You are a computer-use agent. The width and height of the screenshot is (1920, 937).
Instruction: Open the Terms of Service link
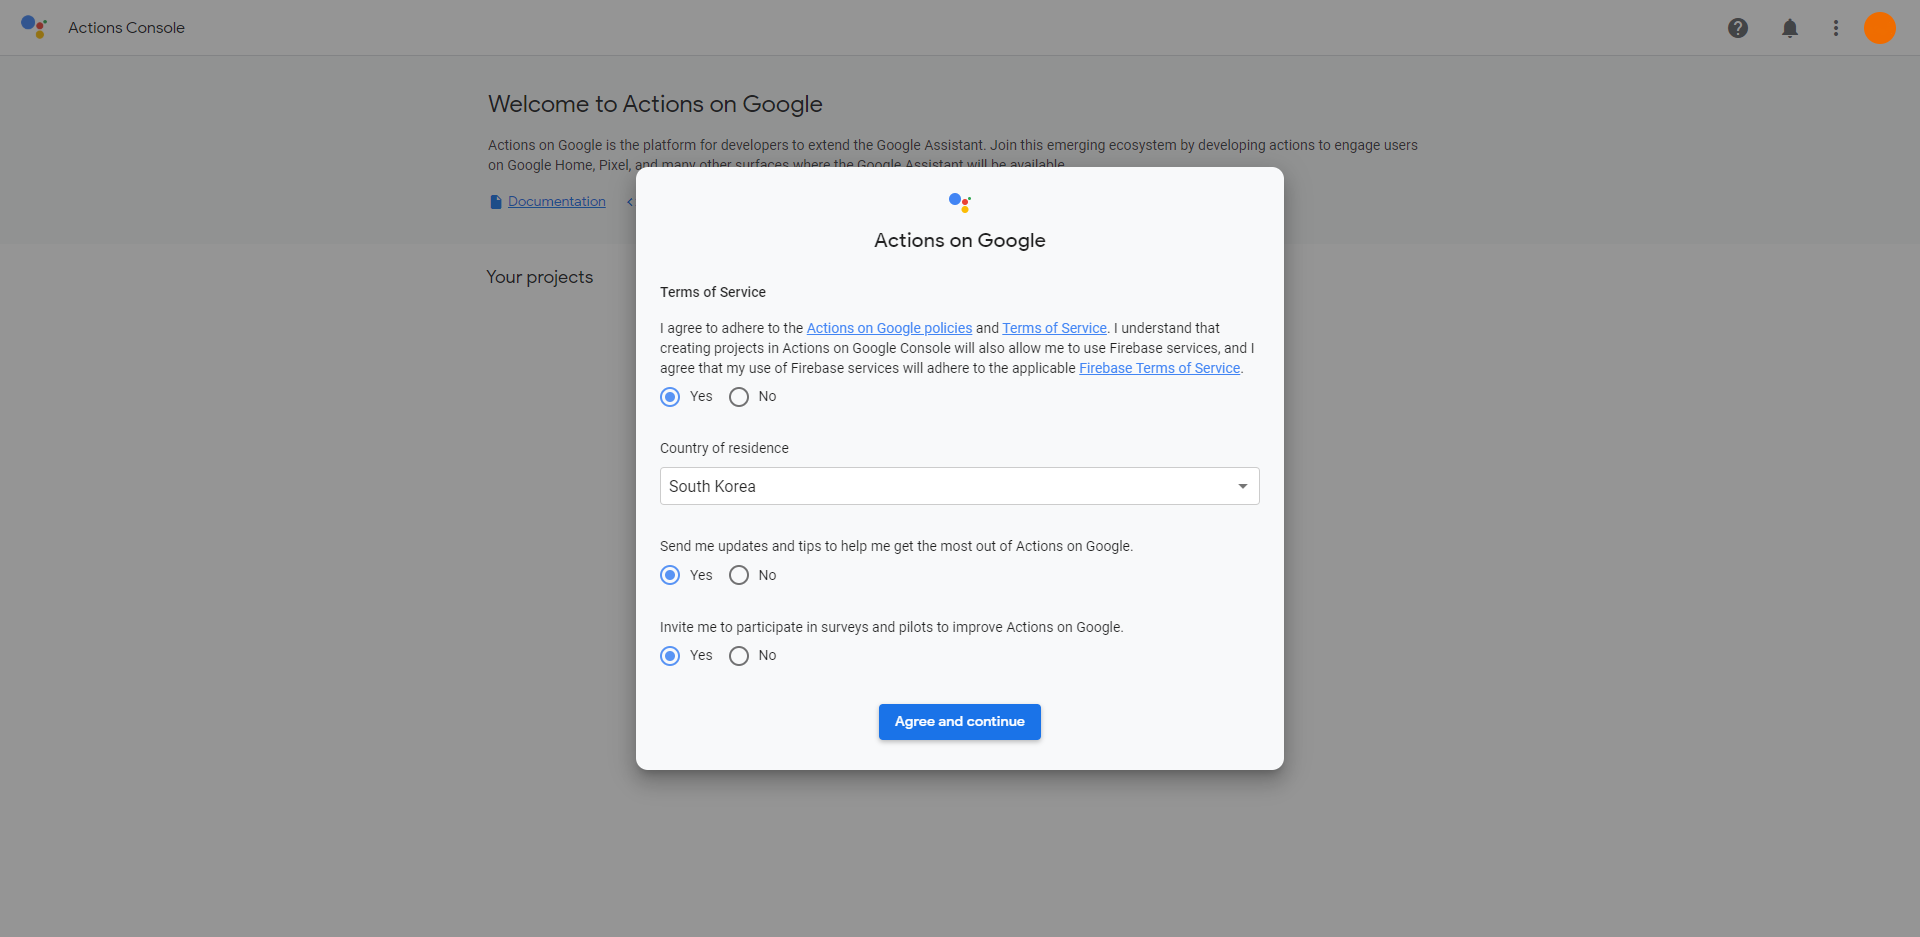pyautogui.click(x=1054, y=328)
